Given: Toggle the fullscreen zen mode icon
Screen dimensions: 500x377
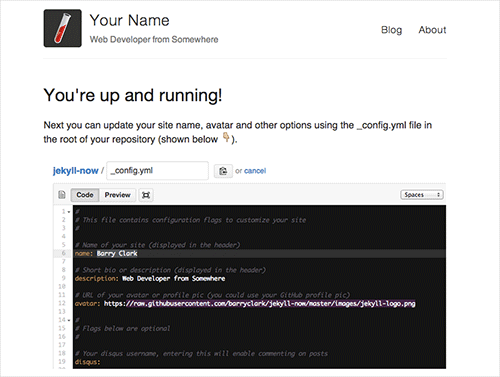Looking at the screenshot, I should coord(146,195).
